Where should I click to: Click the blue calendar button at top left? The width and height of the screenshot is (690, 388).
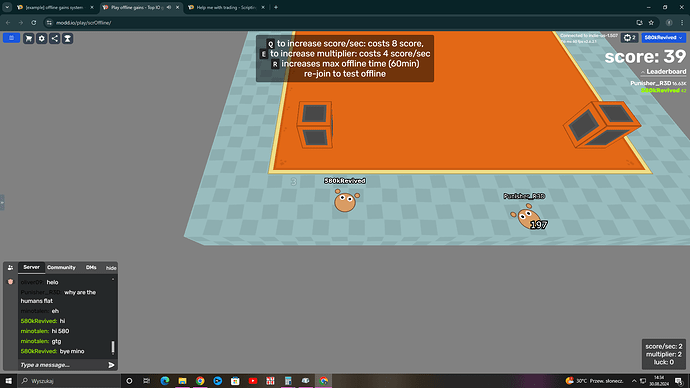11,38
